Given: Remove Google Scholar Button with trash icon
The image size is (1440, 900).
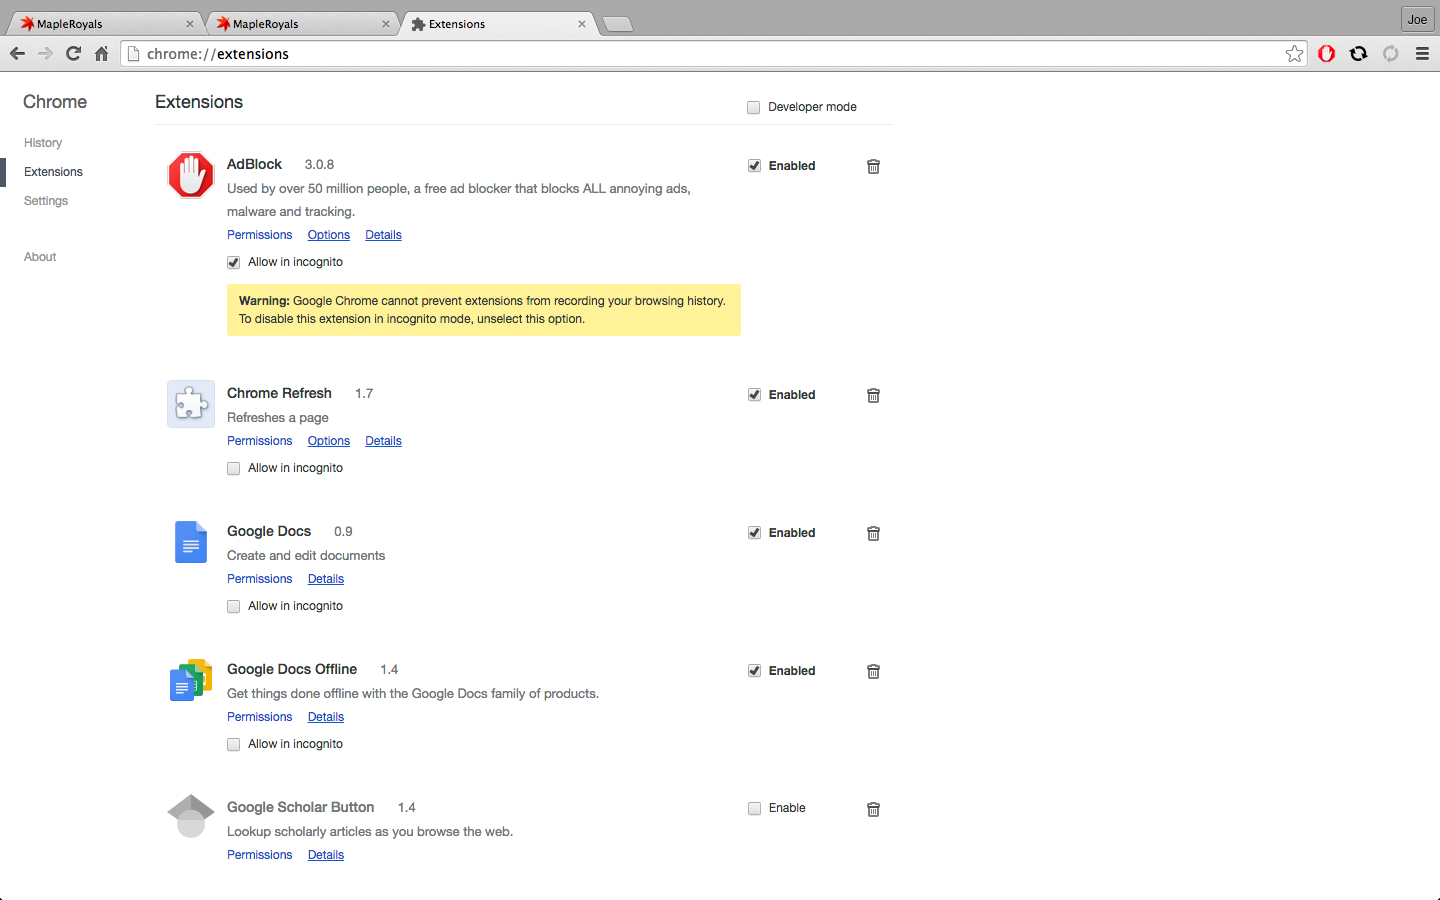Looking at the screenshot, I should 873,809.
